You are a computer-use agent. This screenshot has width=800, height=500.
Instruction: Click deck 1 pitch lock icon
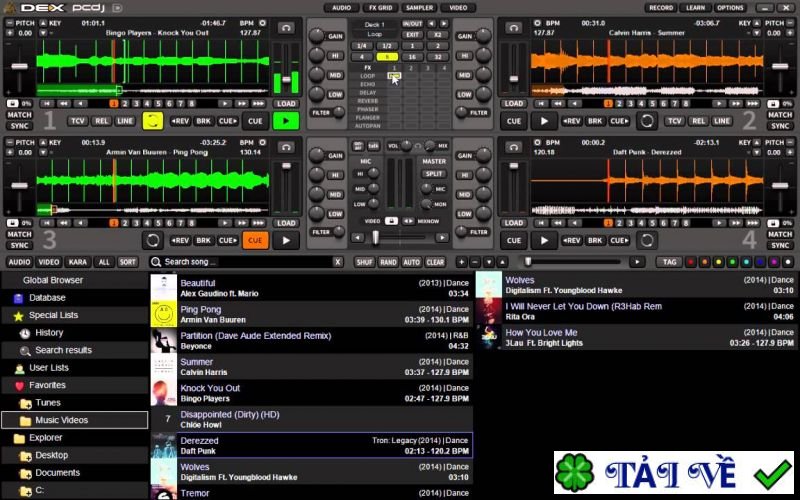12,104
